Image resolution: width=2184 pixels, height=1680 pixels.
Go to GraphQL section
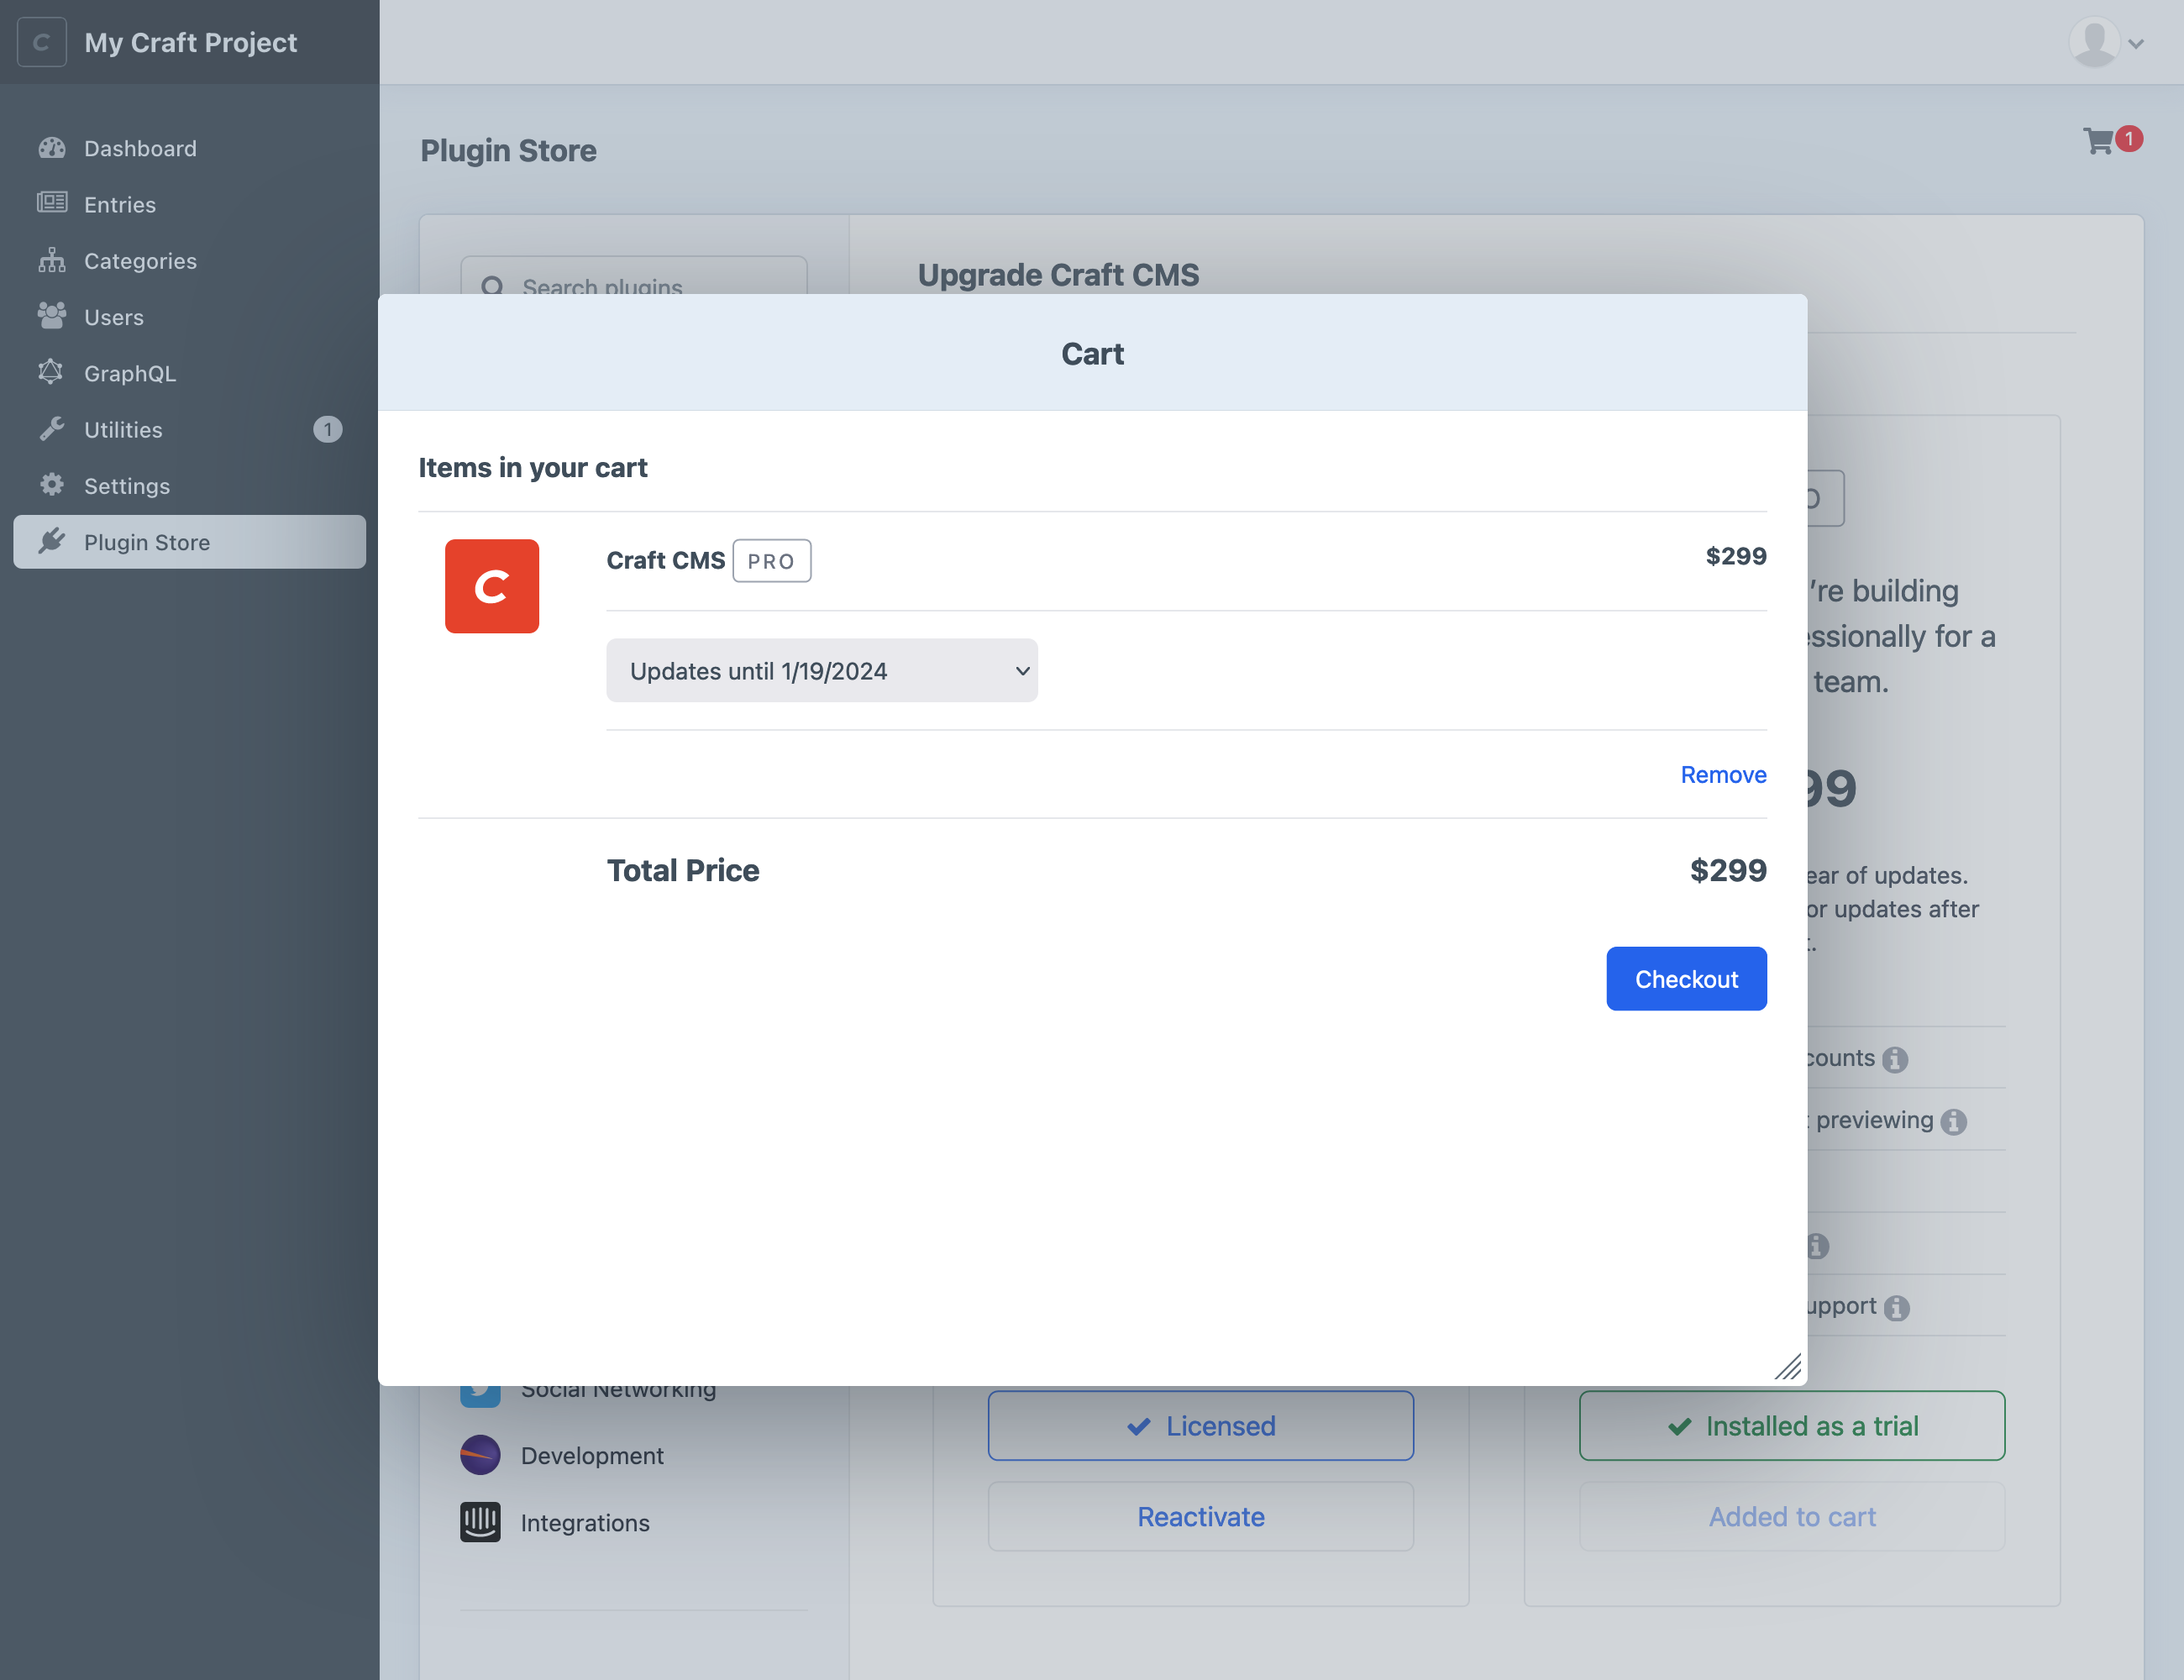coord(190,373)
